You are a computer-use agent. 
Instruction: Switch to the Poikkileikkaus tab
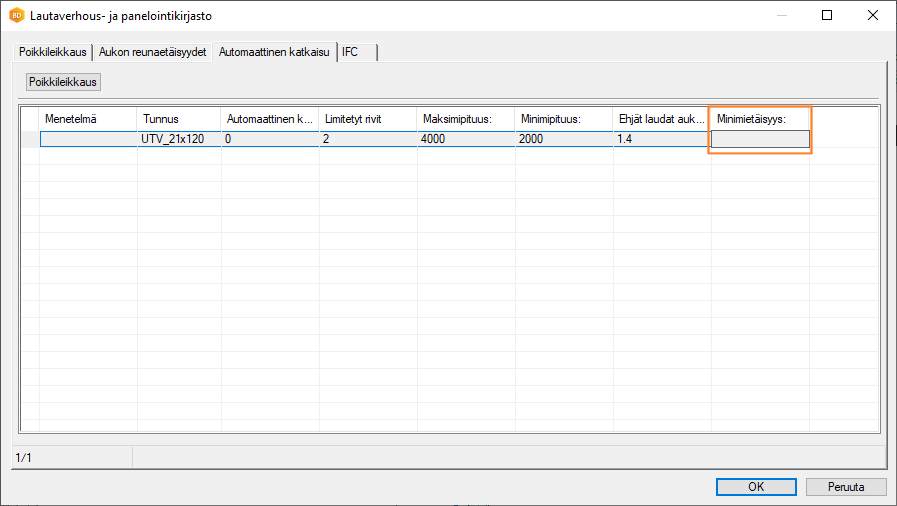tap(53, 52)
